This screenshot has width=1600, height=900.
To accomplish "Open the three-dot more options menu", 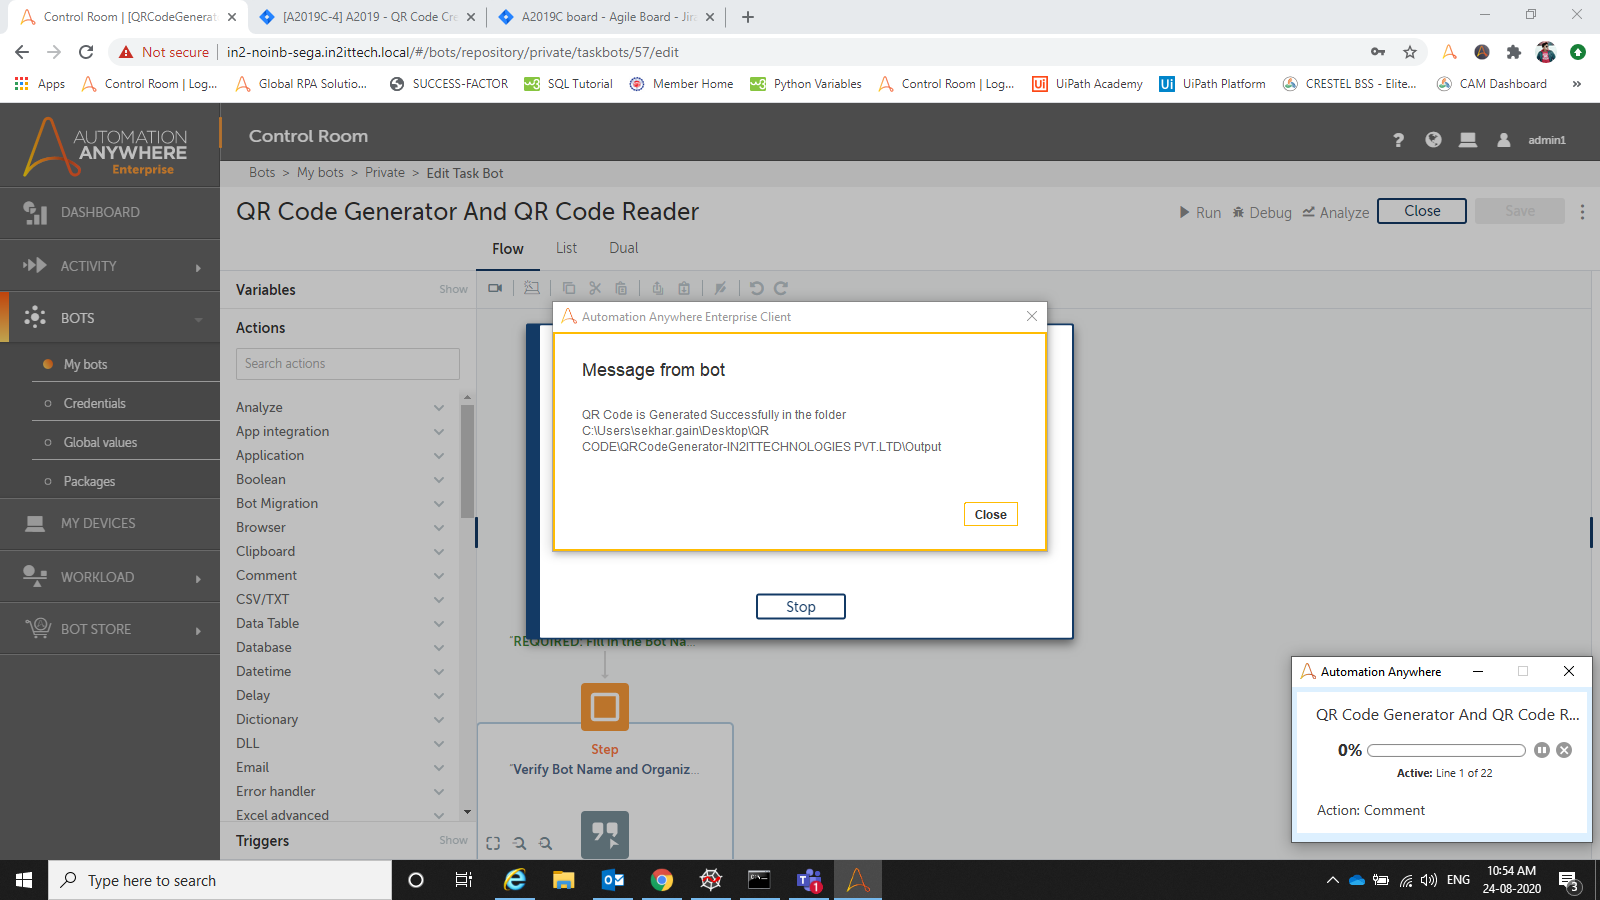I will (x=1582, y=212).
